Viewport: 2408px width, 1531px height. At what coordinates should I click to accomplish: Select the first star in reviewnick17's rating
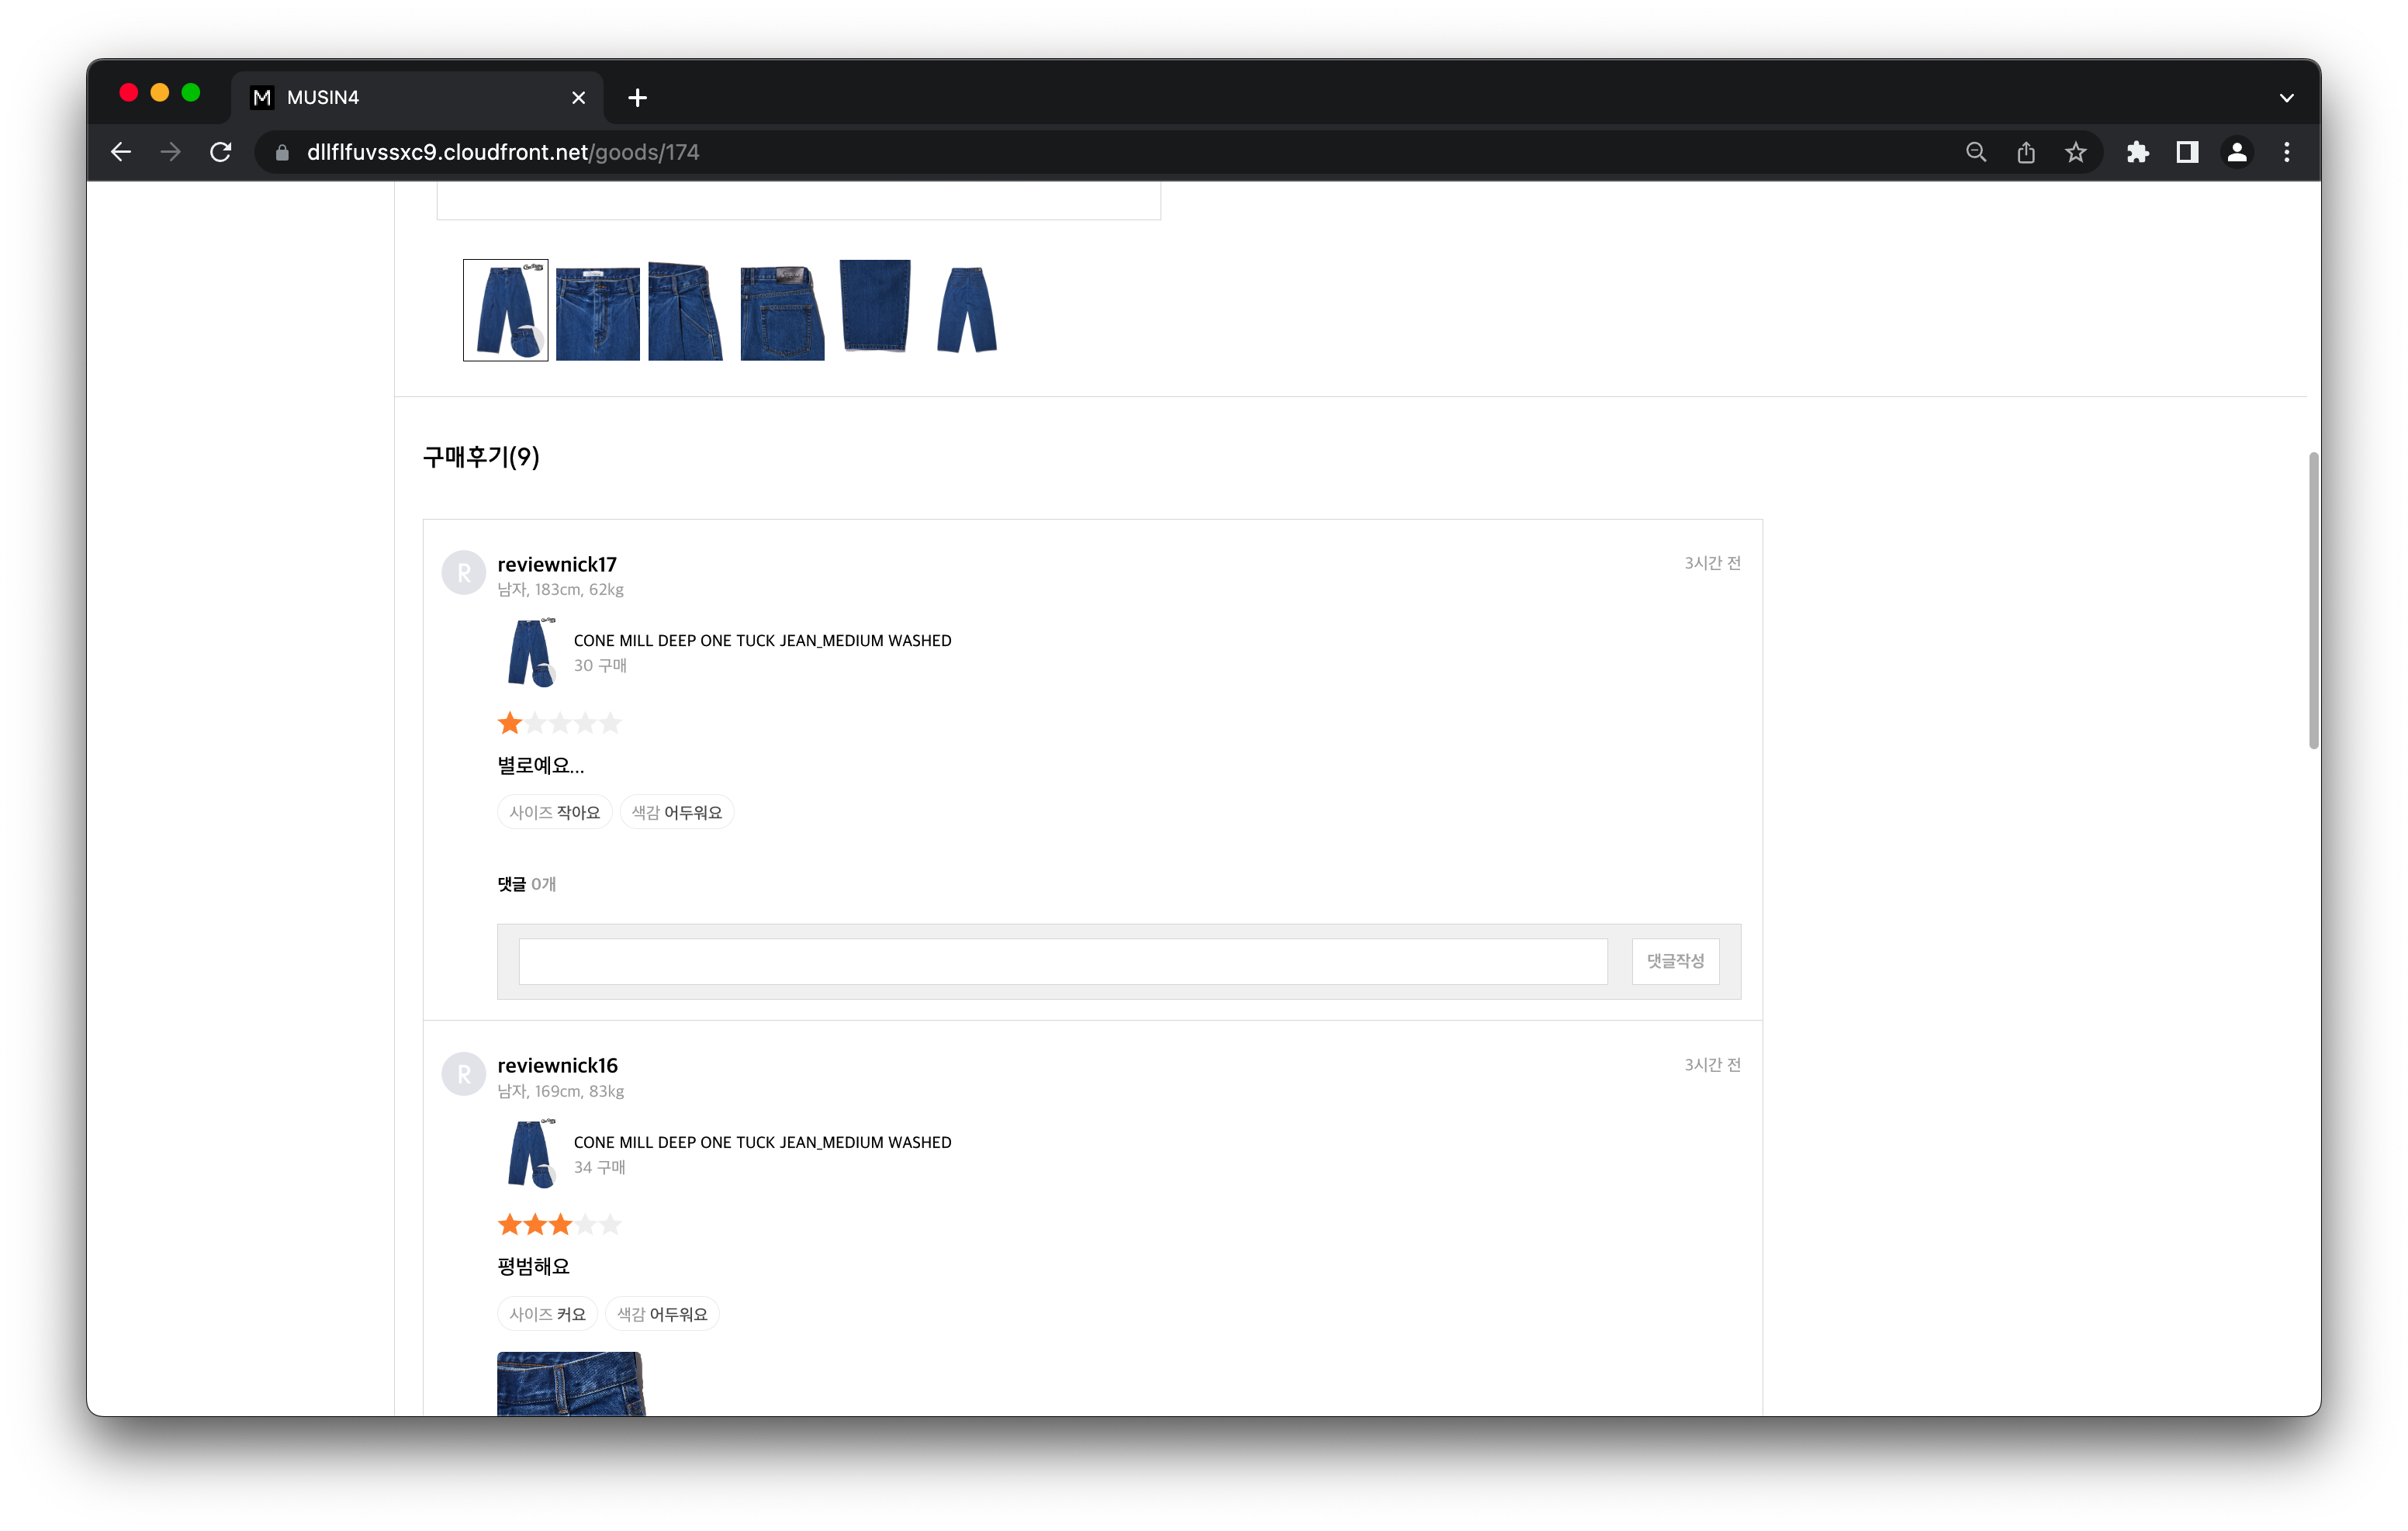pyautogui.click(x=508, y=722)
